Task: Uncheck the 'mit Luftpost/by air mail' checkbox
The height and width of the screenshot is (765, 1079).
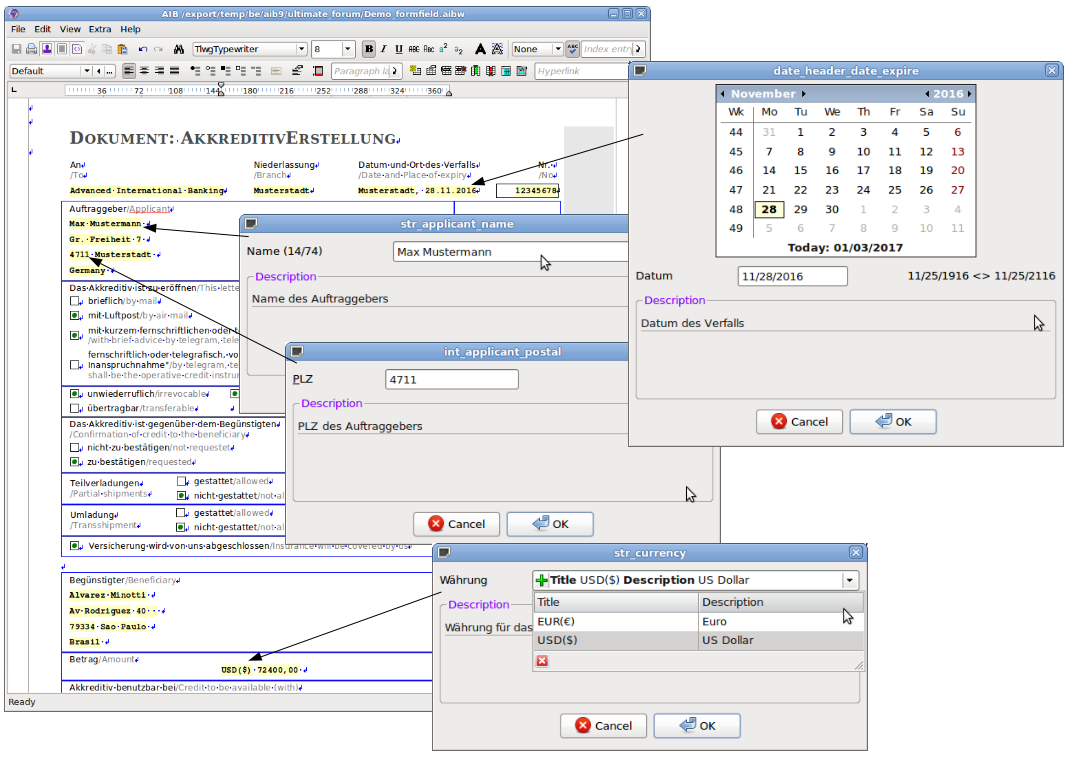Action: [x=75, y=315]
